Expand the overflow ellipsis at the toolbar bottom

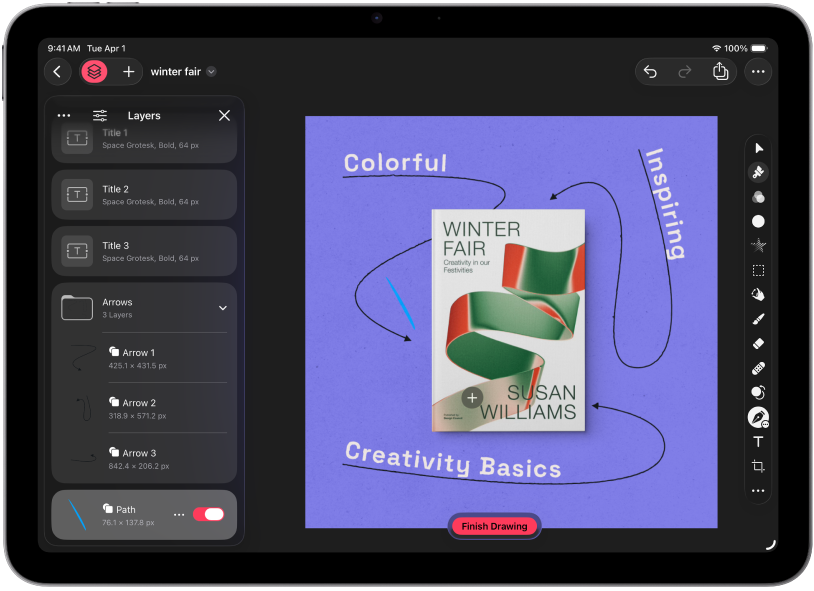click(x=758, y=490)
